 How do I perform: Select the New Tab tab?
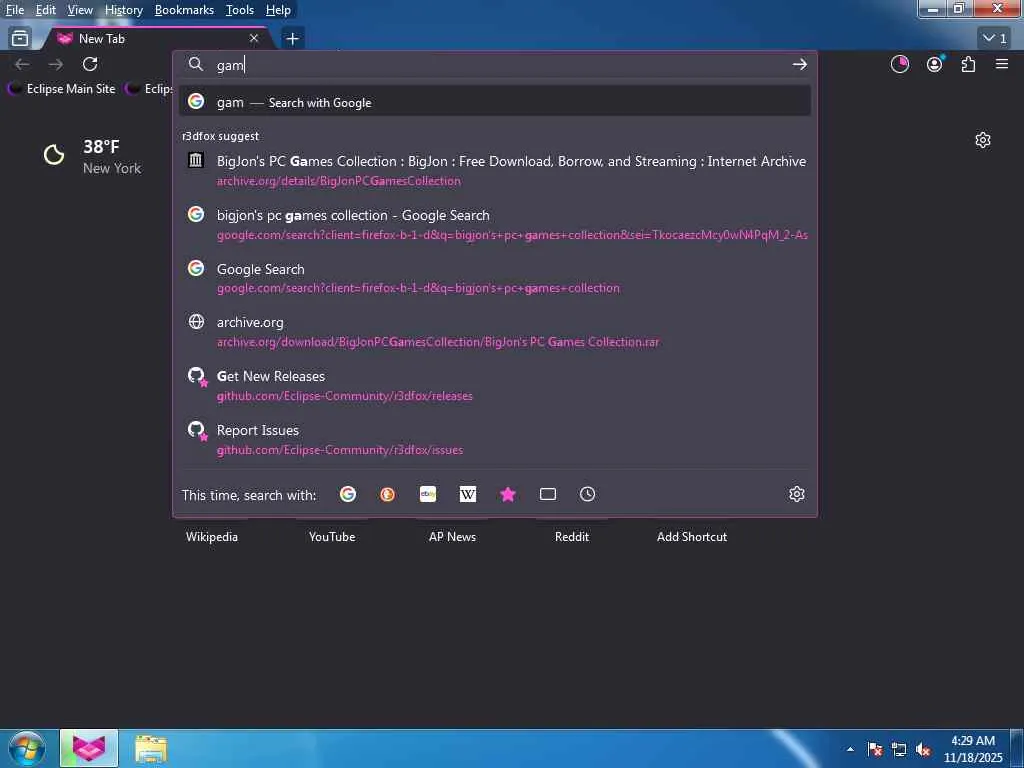click(157, 39)
